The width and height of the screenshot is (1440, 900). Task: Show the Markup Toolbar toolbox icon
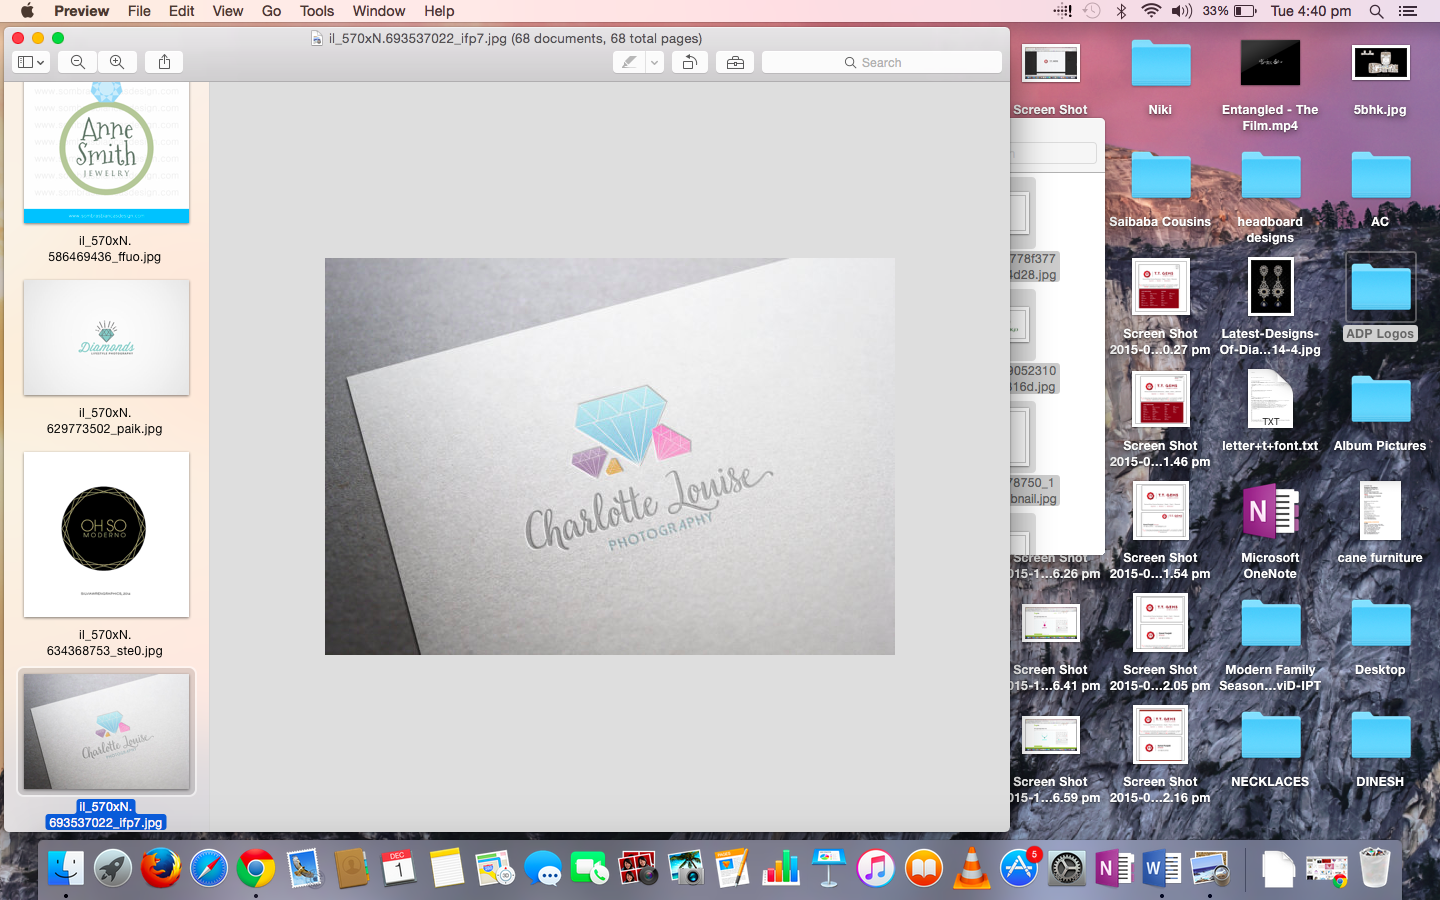click(x=735, y=62)
